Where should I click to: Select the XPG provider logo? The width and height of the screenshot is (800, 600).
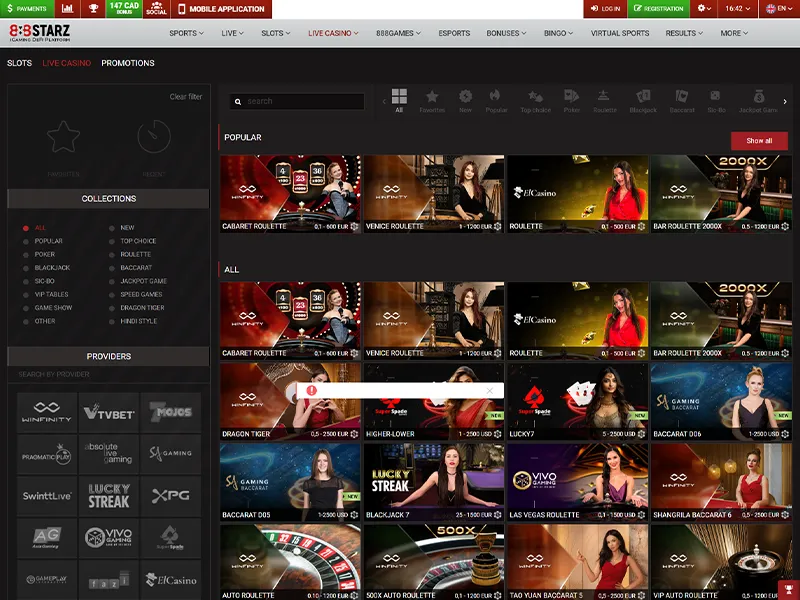pyautogui.click(x=170, y=496)
